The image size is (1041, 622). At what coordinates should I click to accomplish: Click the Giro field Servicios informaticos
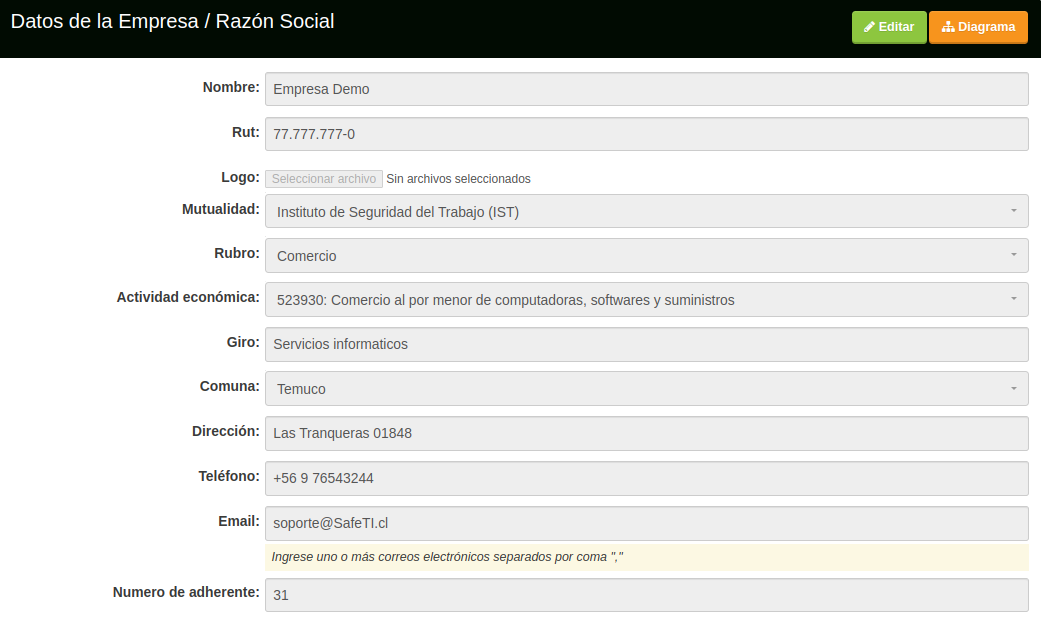pyautogui.click(x=647, y=344)
